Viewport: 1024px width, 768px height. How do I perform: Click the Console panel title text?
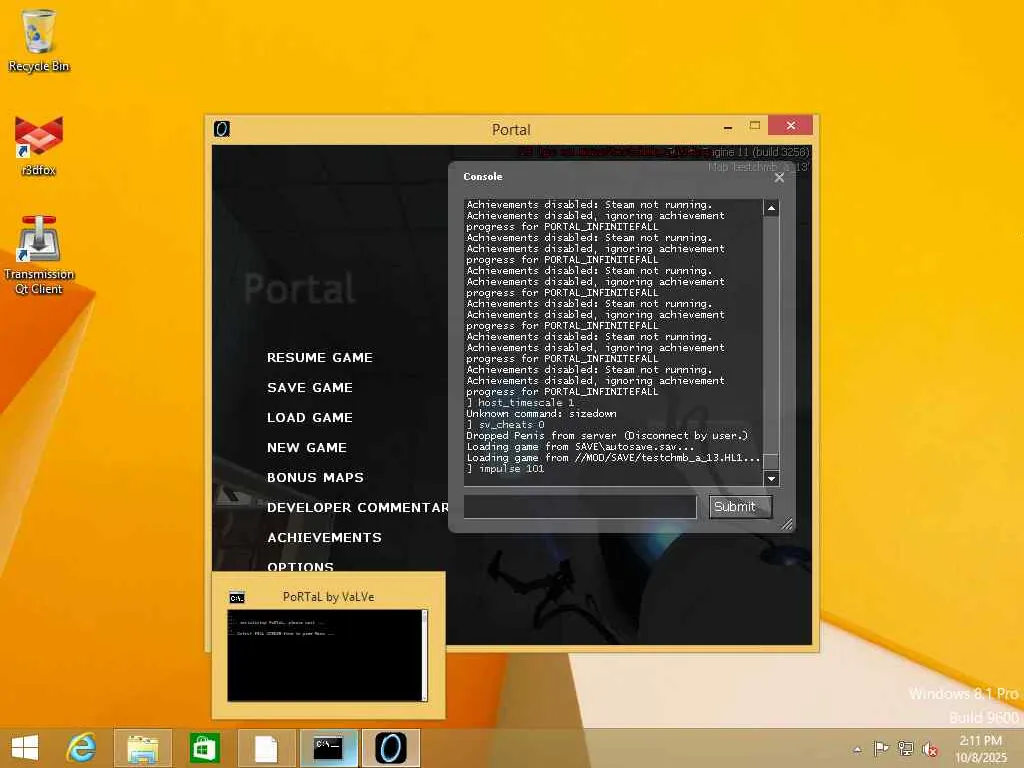click(483, 176)
